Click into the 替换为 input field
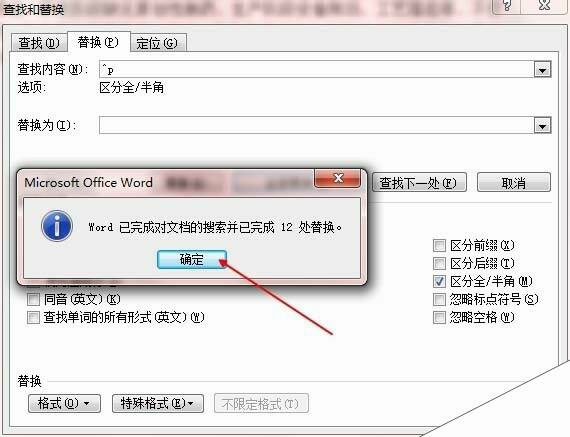The width and height of the screenshot is (570, 437). [316, 125]
